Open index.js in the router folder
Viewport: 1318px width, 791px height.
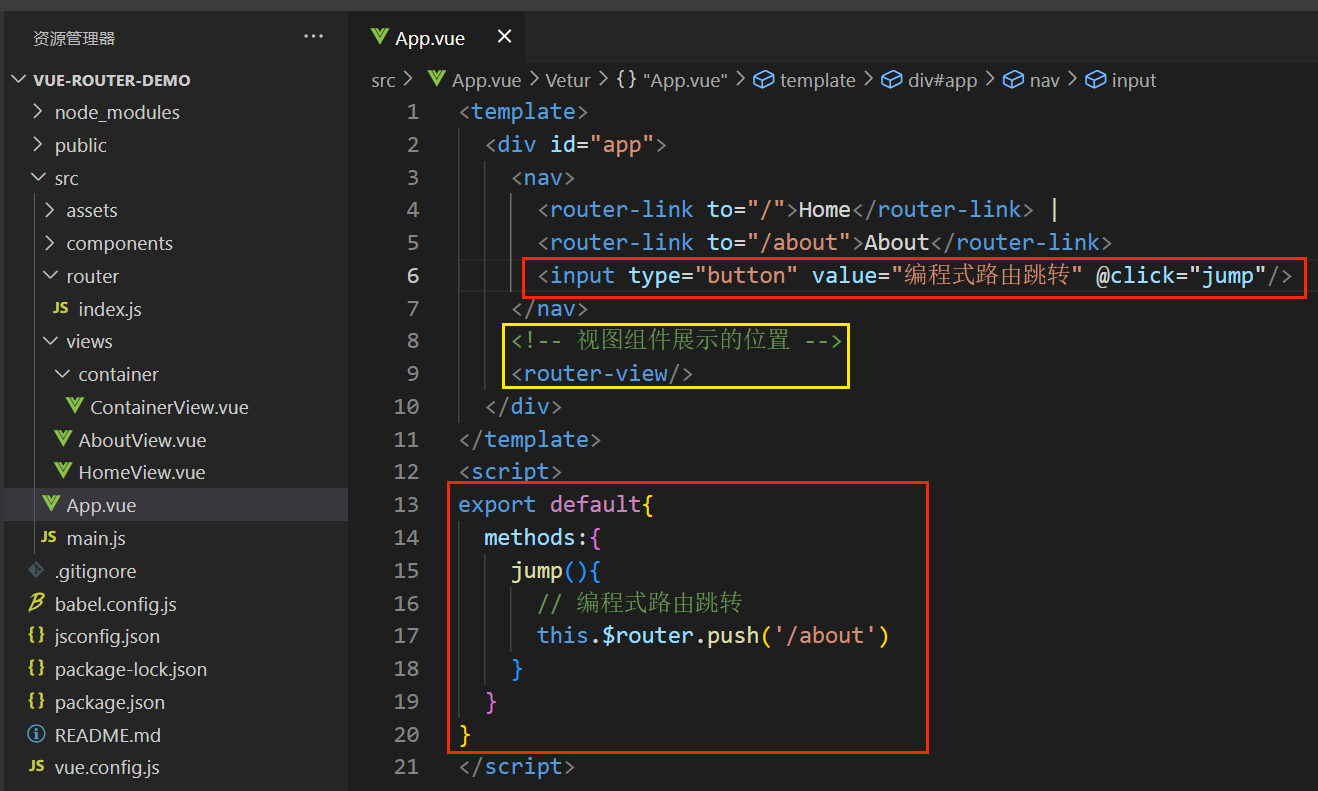(x=110, y=309)
